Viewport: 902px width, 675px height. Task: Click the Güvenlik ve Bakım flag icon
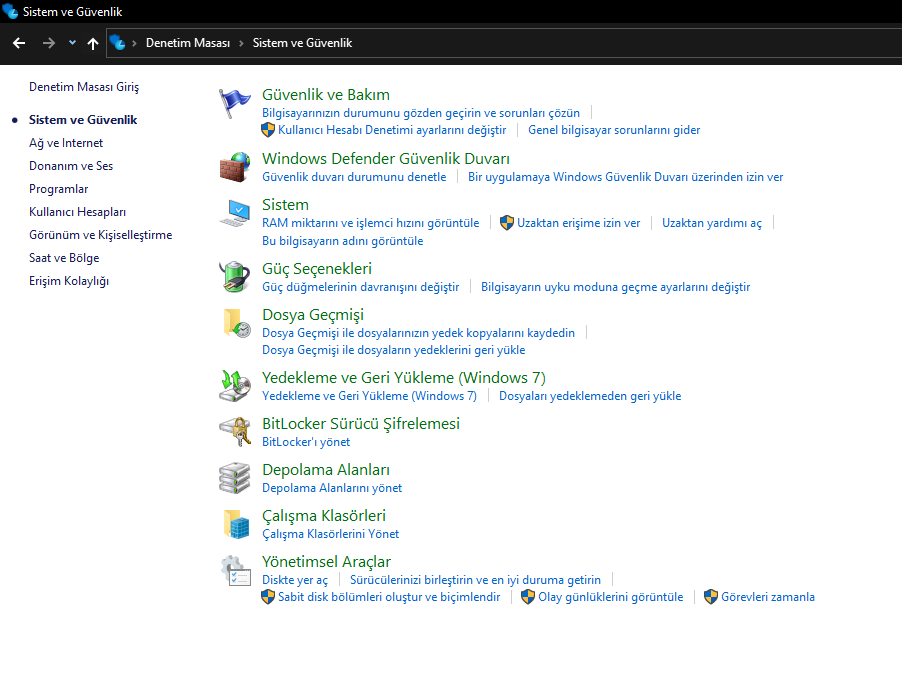[x=235, y=104]
